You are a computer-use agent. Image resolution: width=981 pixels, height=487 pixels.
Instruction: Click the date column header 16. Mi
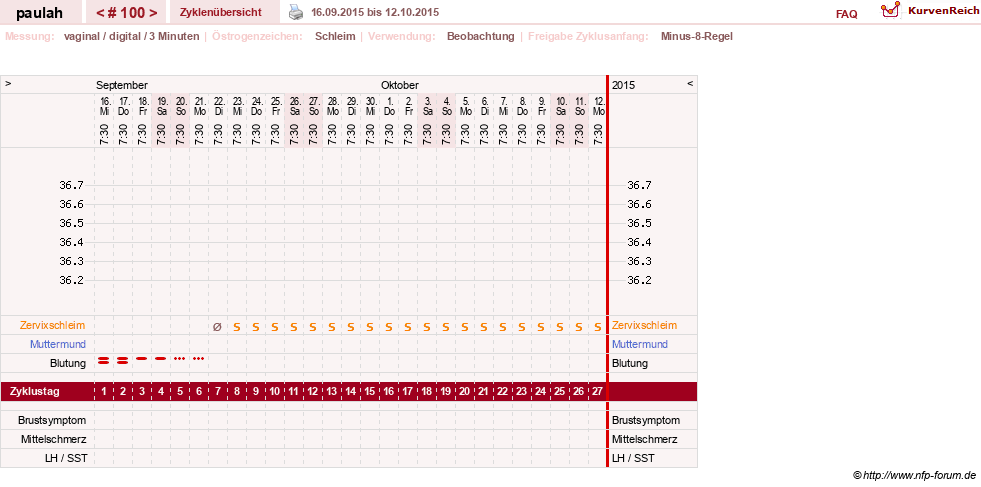[104, 106]
